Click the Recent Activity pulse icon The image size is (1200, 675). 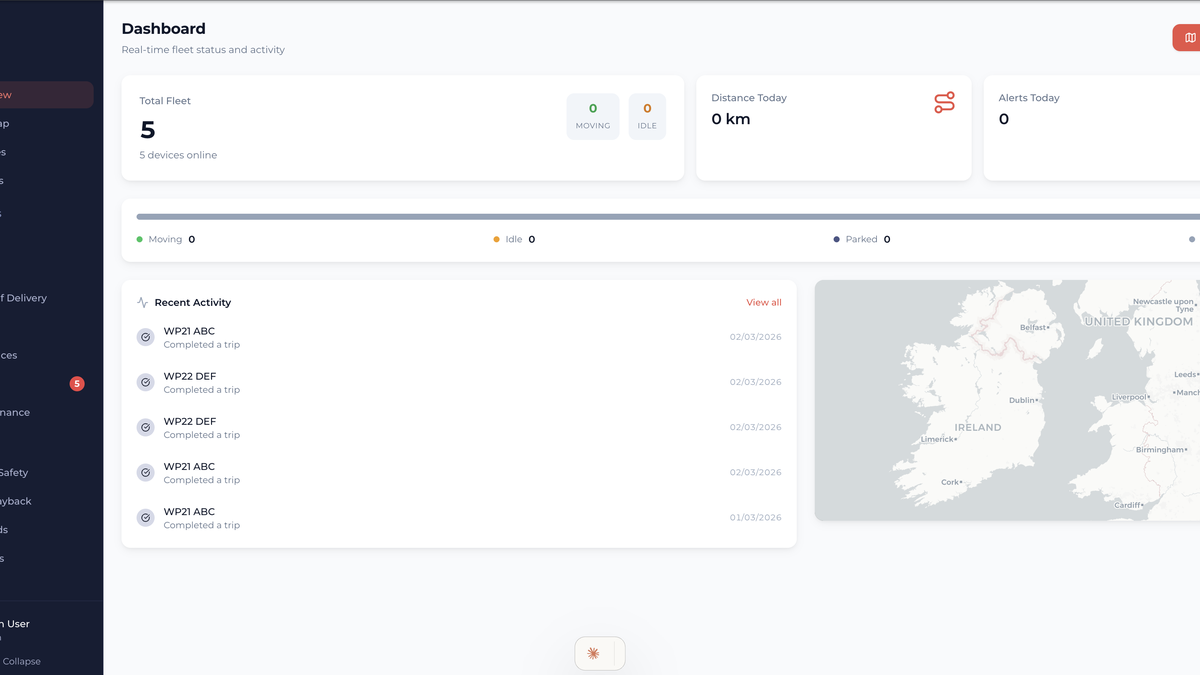(x=142, y=302)
